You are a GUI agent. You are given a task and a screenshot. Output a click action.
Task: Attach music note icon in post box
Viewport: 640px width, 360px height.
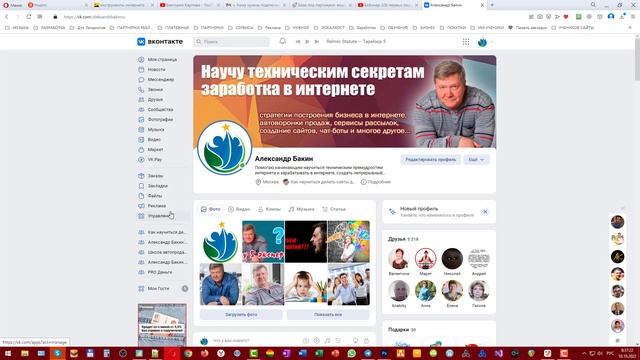click(327, 340)
